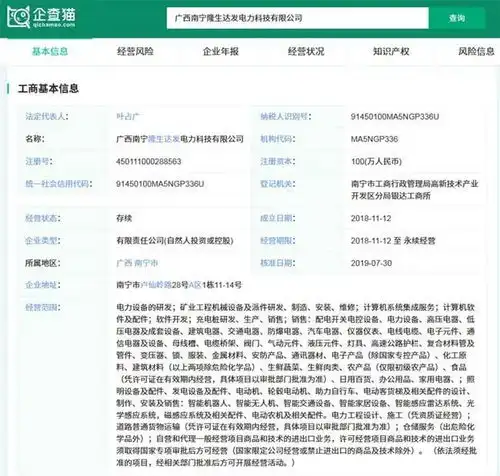Select 统一社会信用代码 value 91450100MA5NGP336U
This screenshot has height=476, width=500.
160,184
